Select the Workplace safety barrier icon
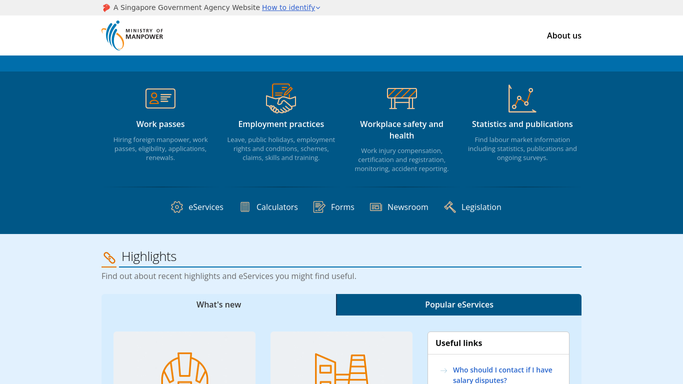This screenshot has height=384, width=683. click(402, 98)
